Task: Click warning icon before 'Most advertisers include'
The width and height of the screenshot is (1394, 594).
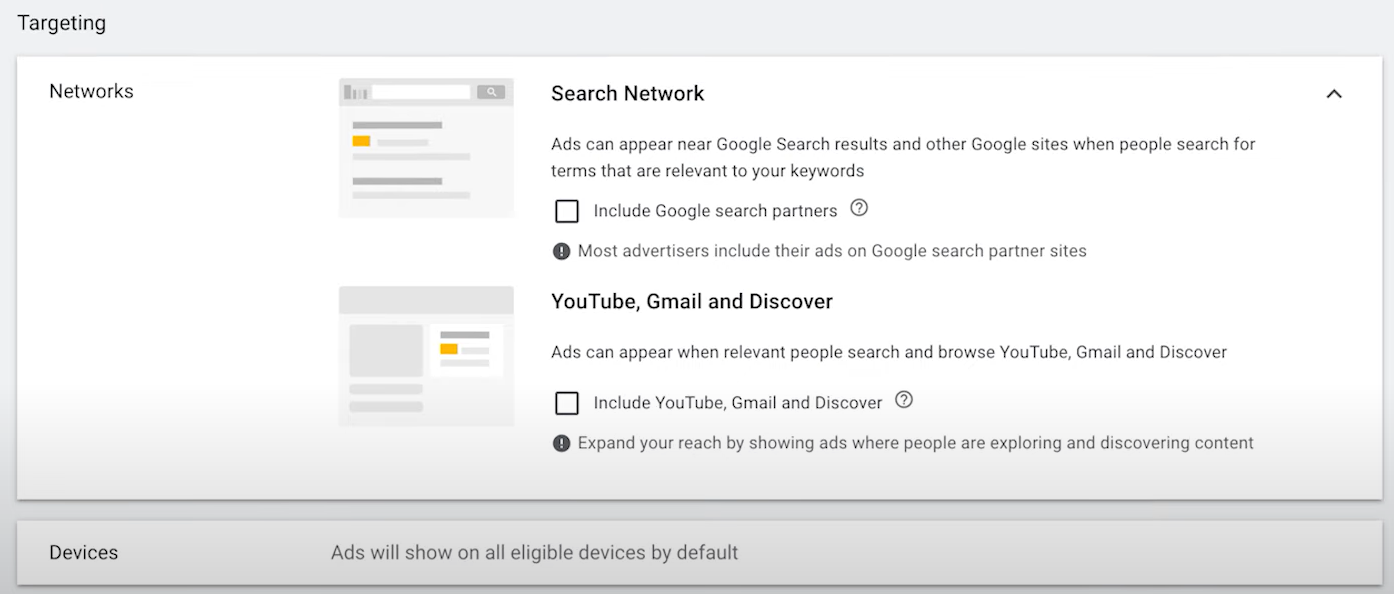Action: tap(562, 251)
